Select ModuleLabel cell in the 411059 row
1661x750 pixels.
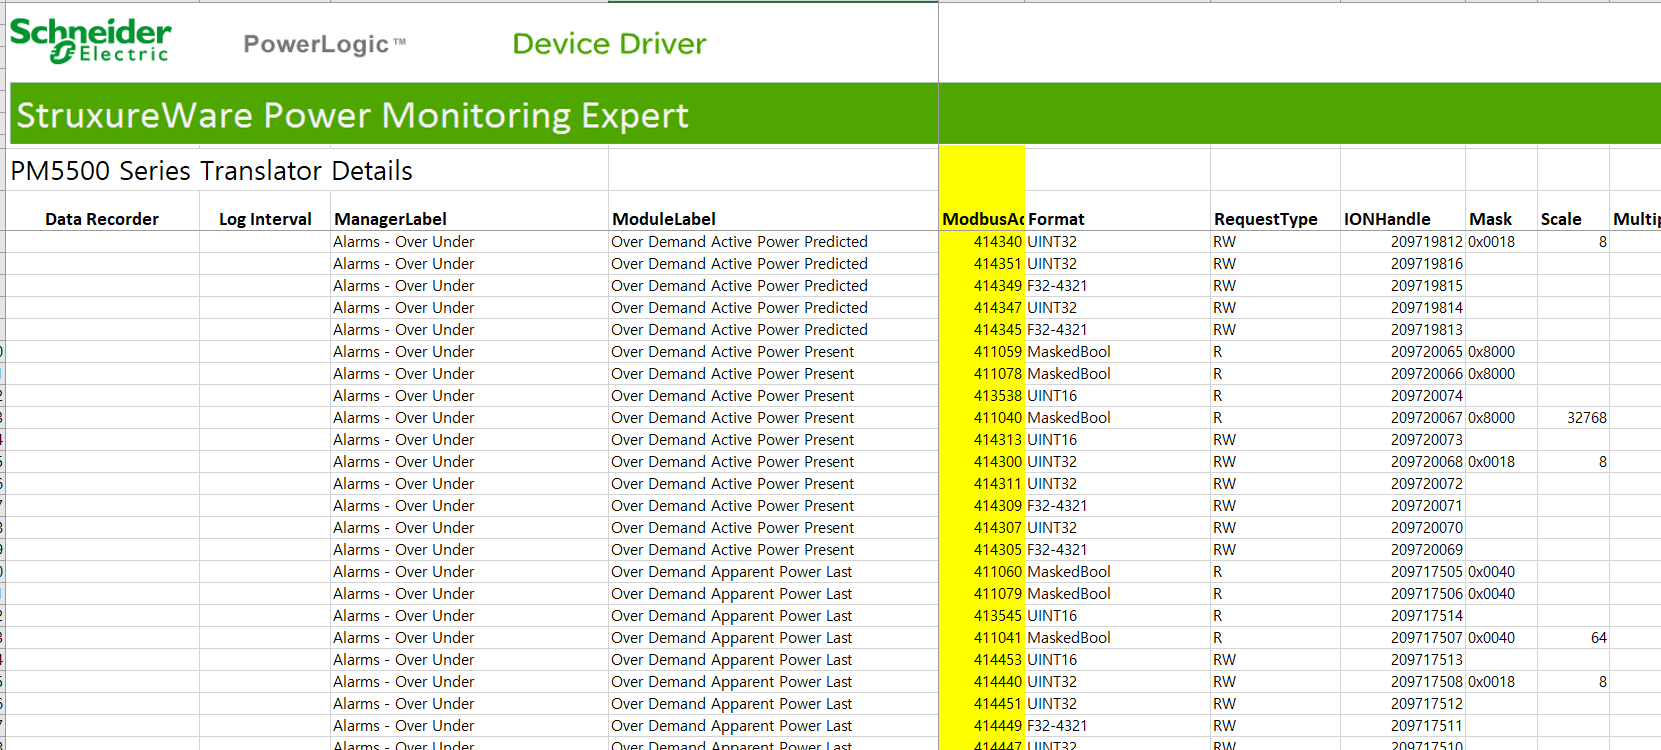tap(773, 352)
